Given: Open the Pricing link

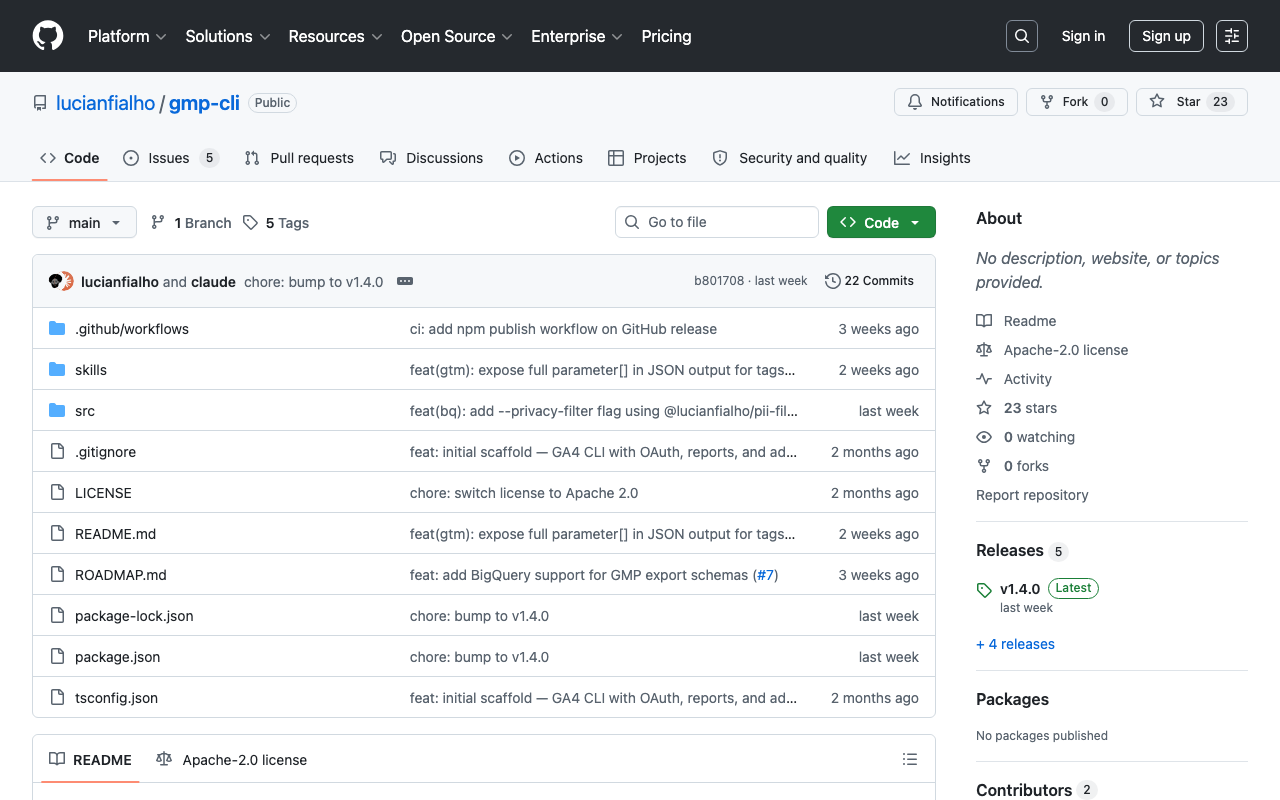Looking at the screenshot, I should [x=666, y=36].
